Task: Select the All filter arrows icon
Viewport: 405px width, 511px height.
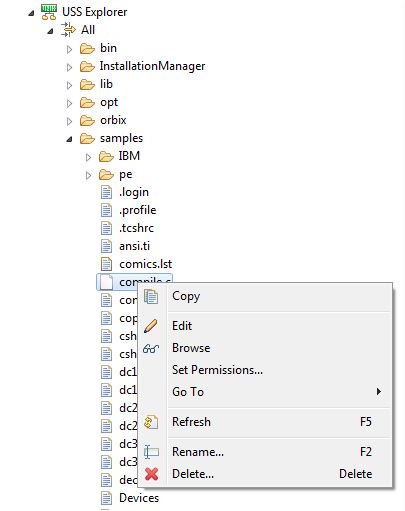Action: (x=68, y=30)
